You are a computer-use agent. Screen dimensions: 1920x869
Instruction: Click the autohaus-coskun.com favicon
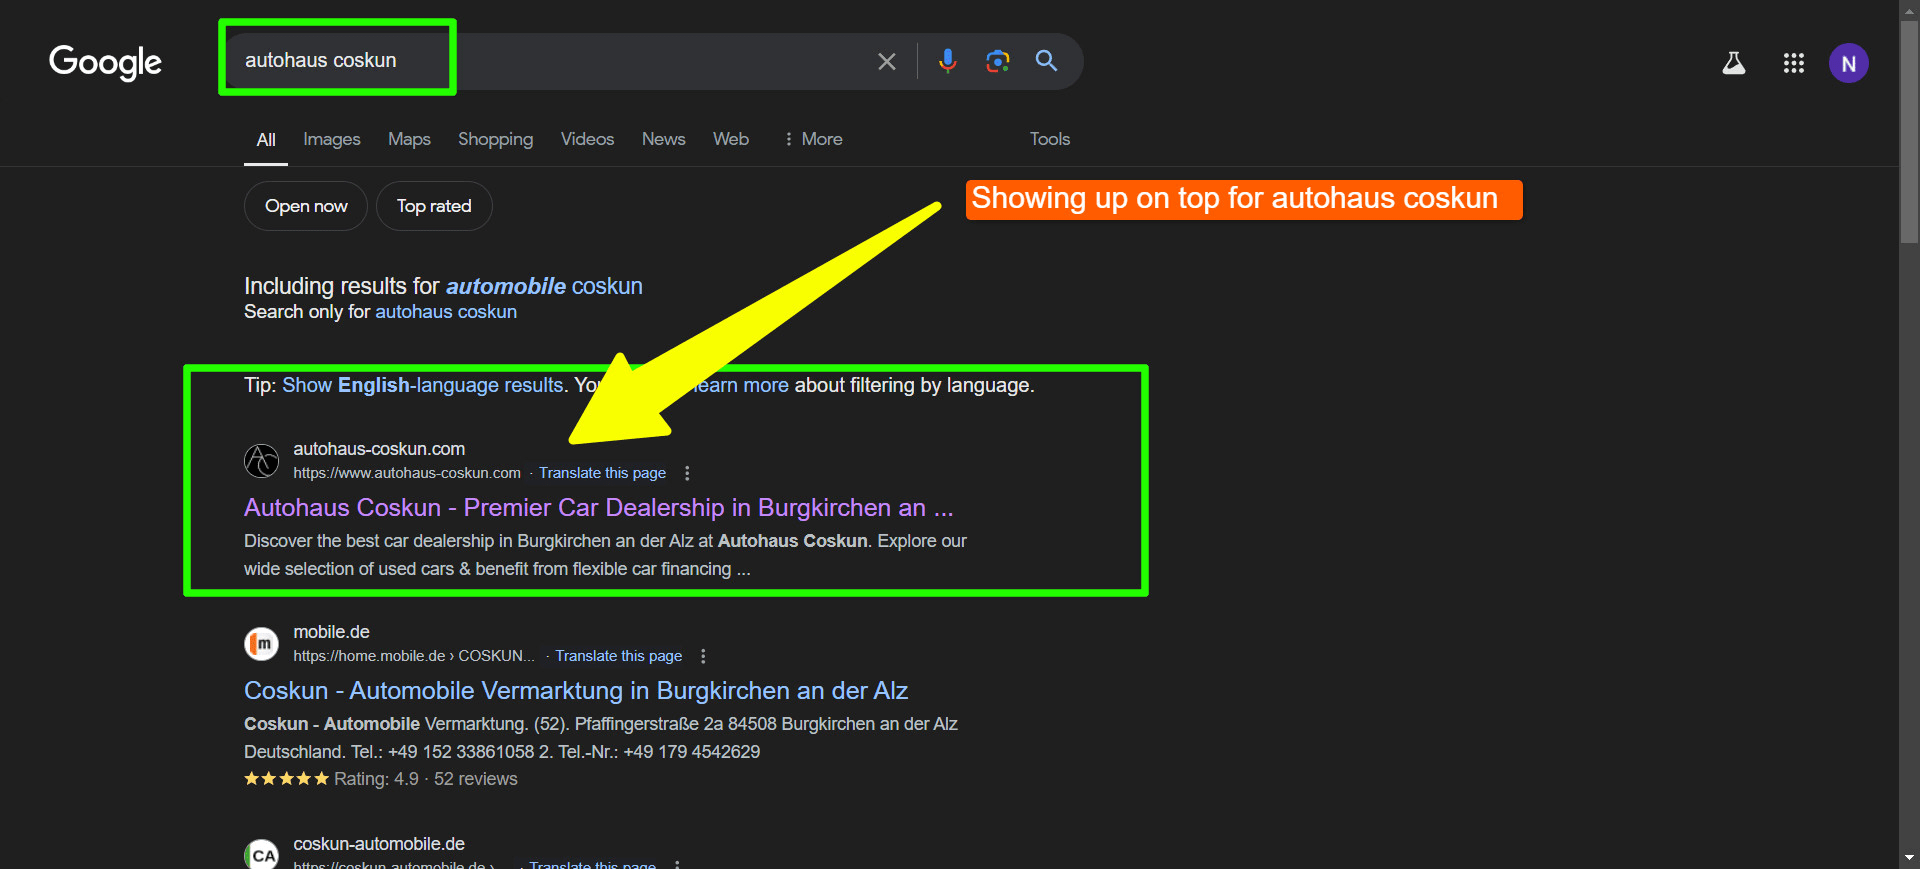pyautogui.click(x=262, y=461)
